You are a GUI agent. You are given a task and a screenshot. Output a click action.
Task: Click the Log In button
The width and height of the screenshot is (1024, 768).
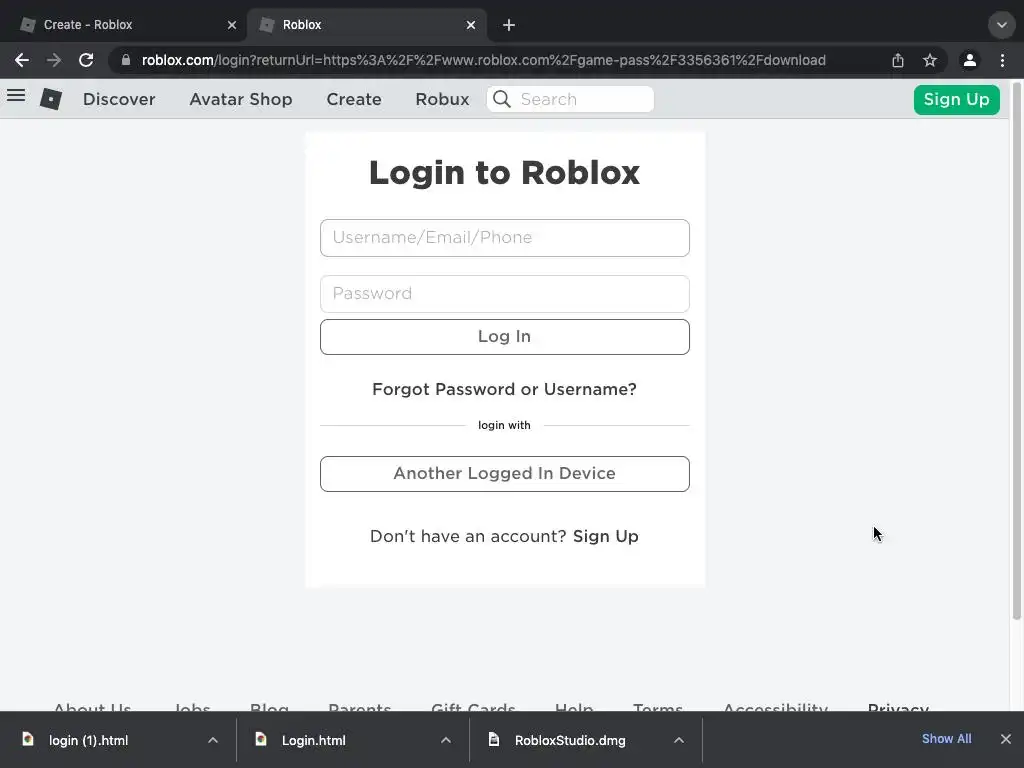pyautogui.click(x=505, y=337)
